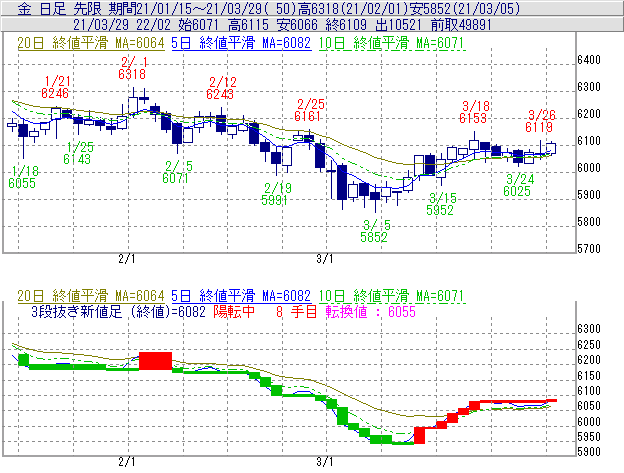
Task: Click the 陽転中 status text
Action: point(234,311)
